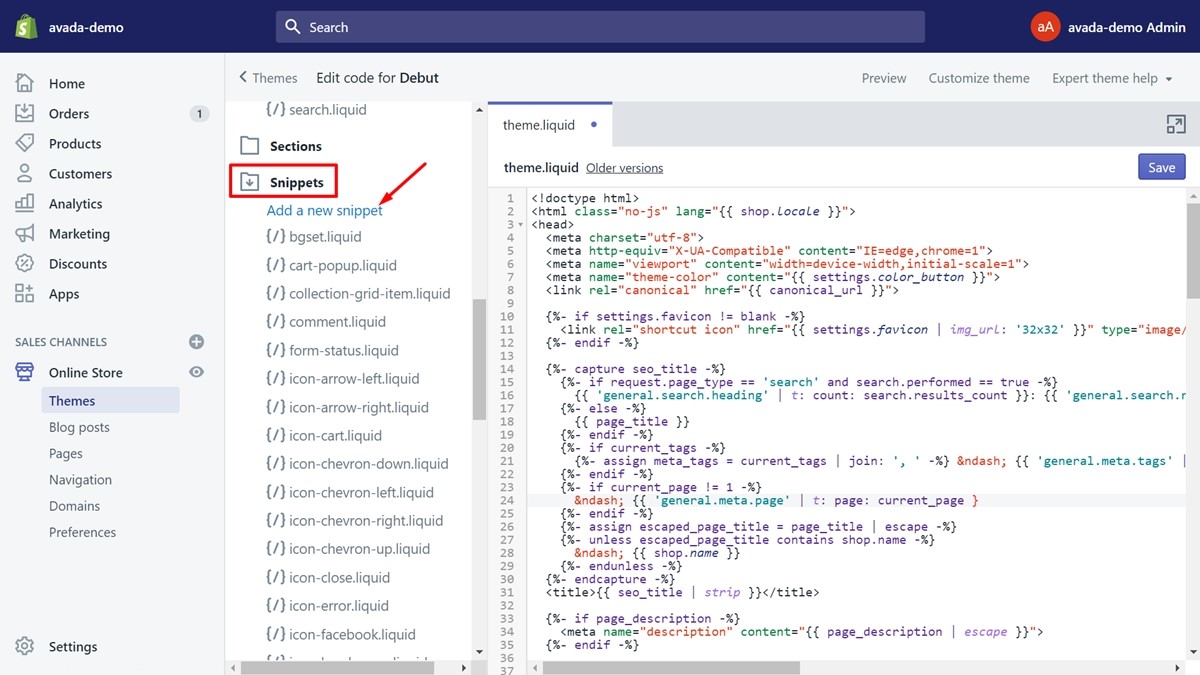Click the store search field

click(x=600, y=27)
